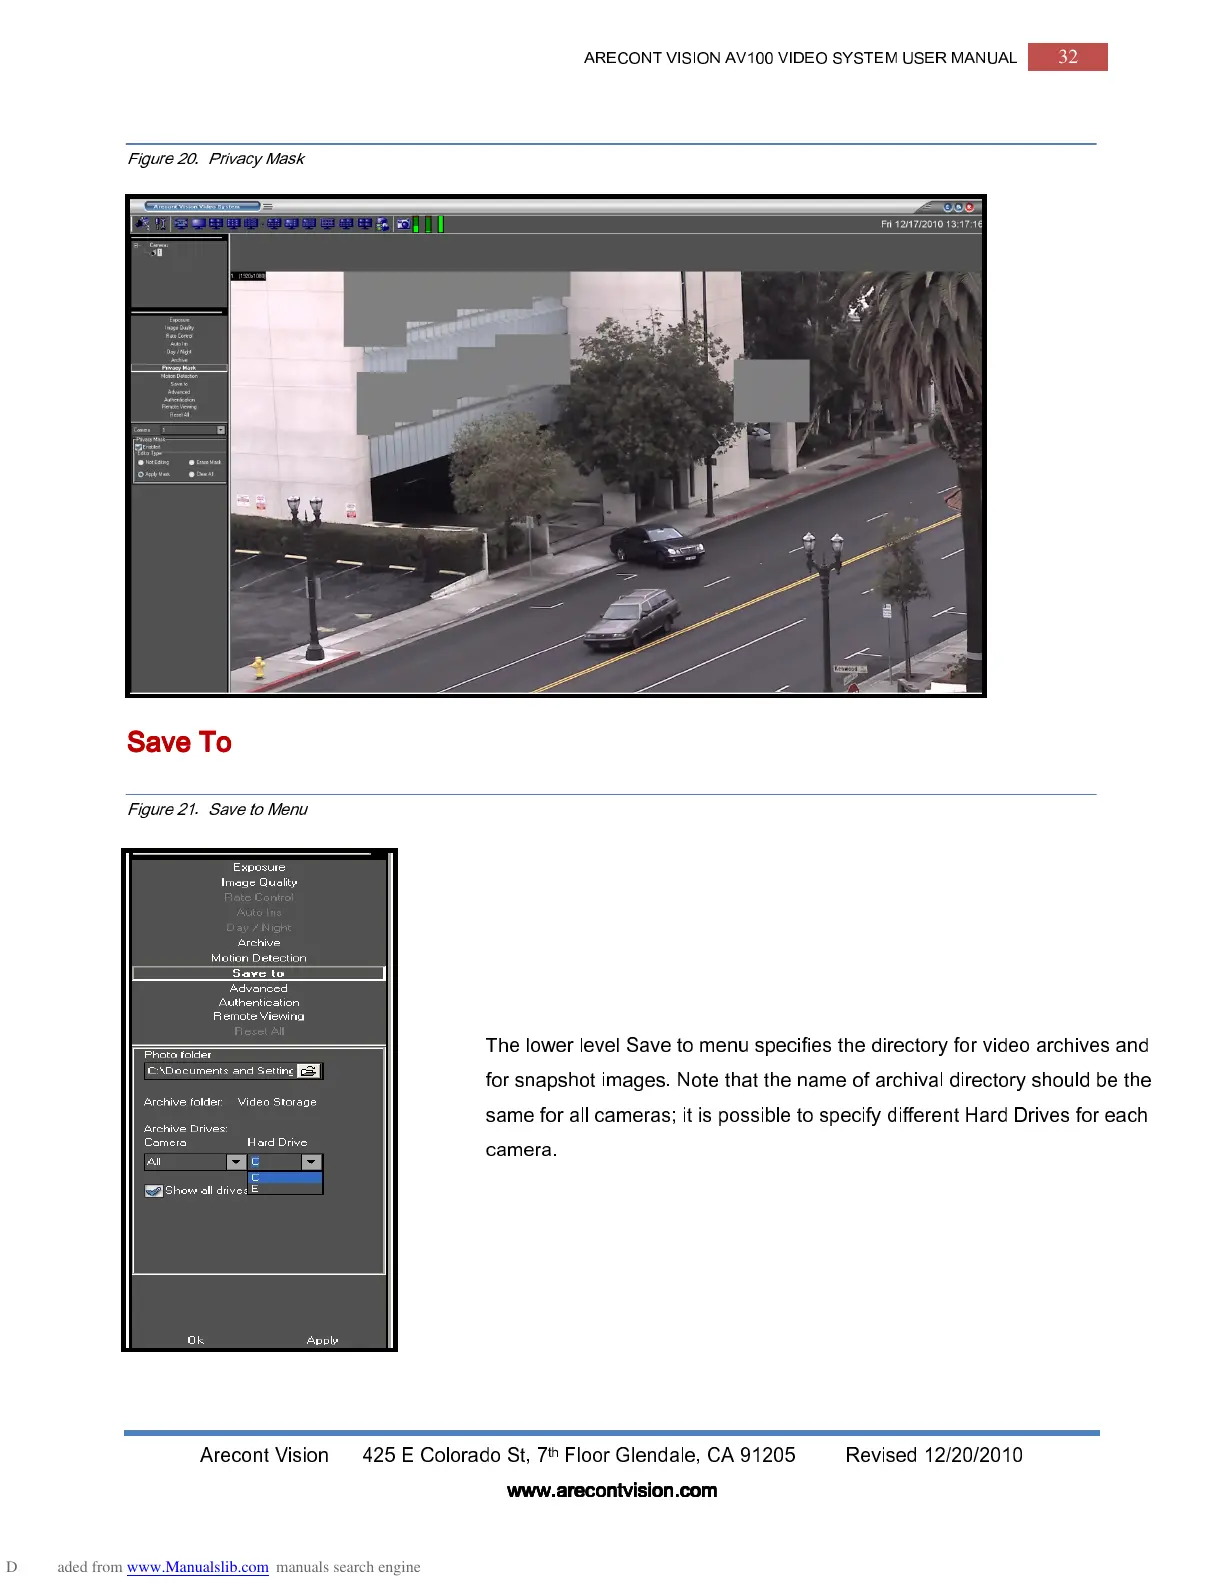The height and width of the screenshot is (1584, 1224).
Task: Click the Video Storage archive folder text
Action: coord(277,1101)
